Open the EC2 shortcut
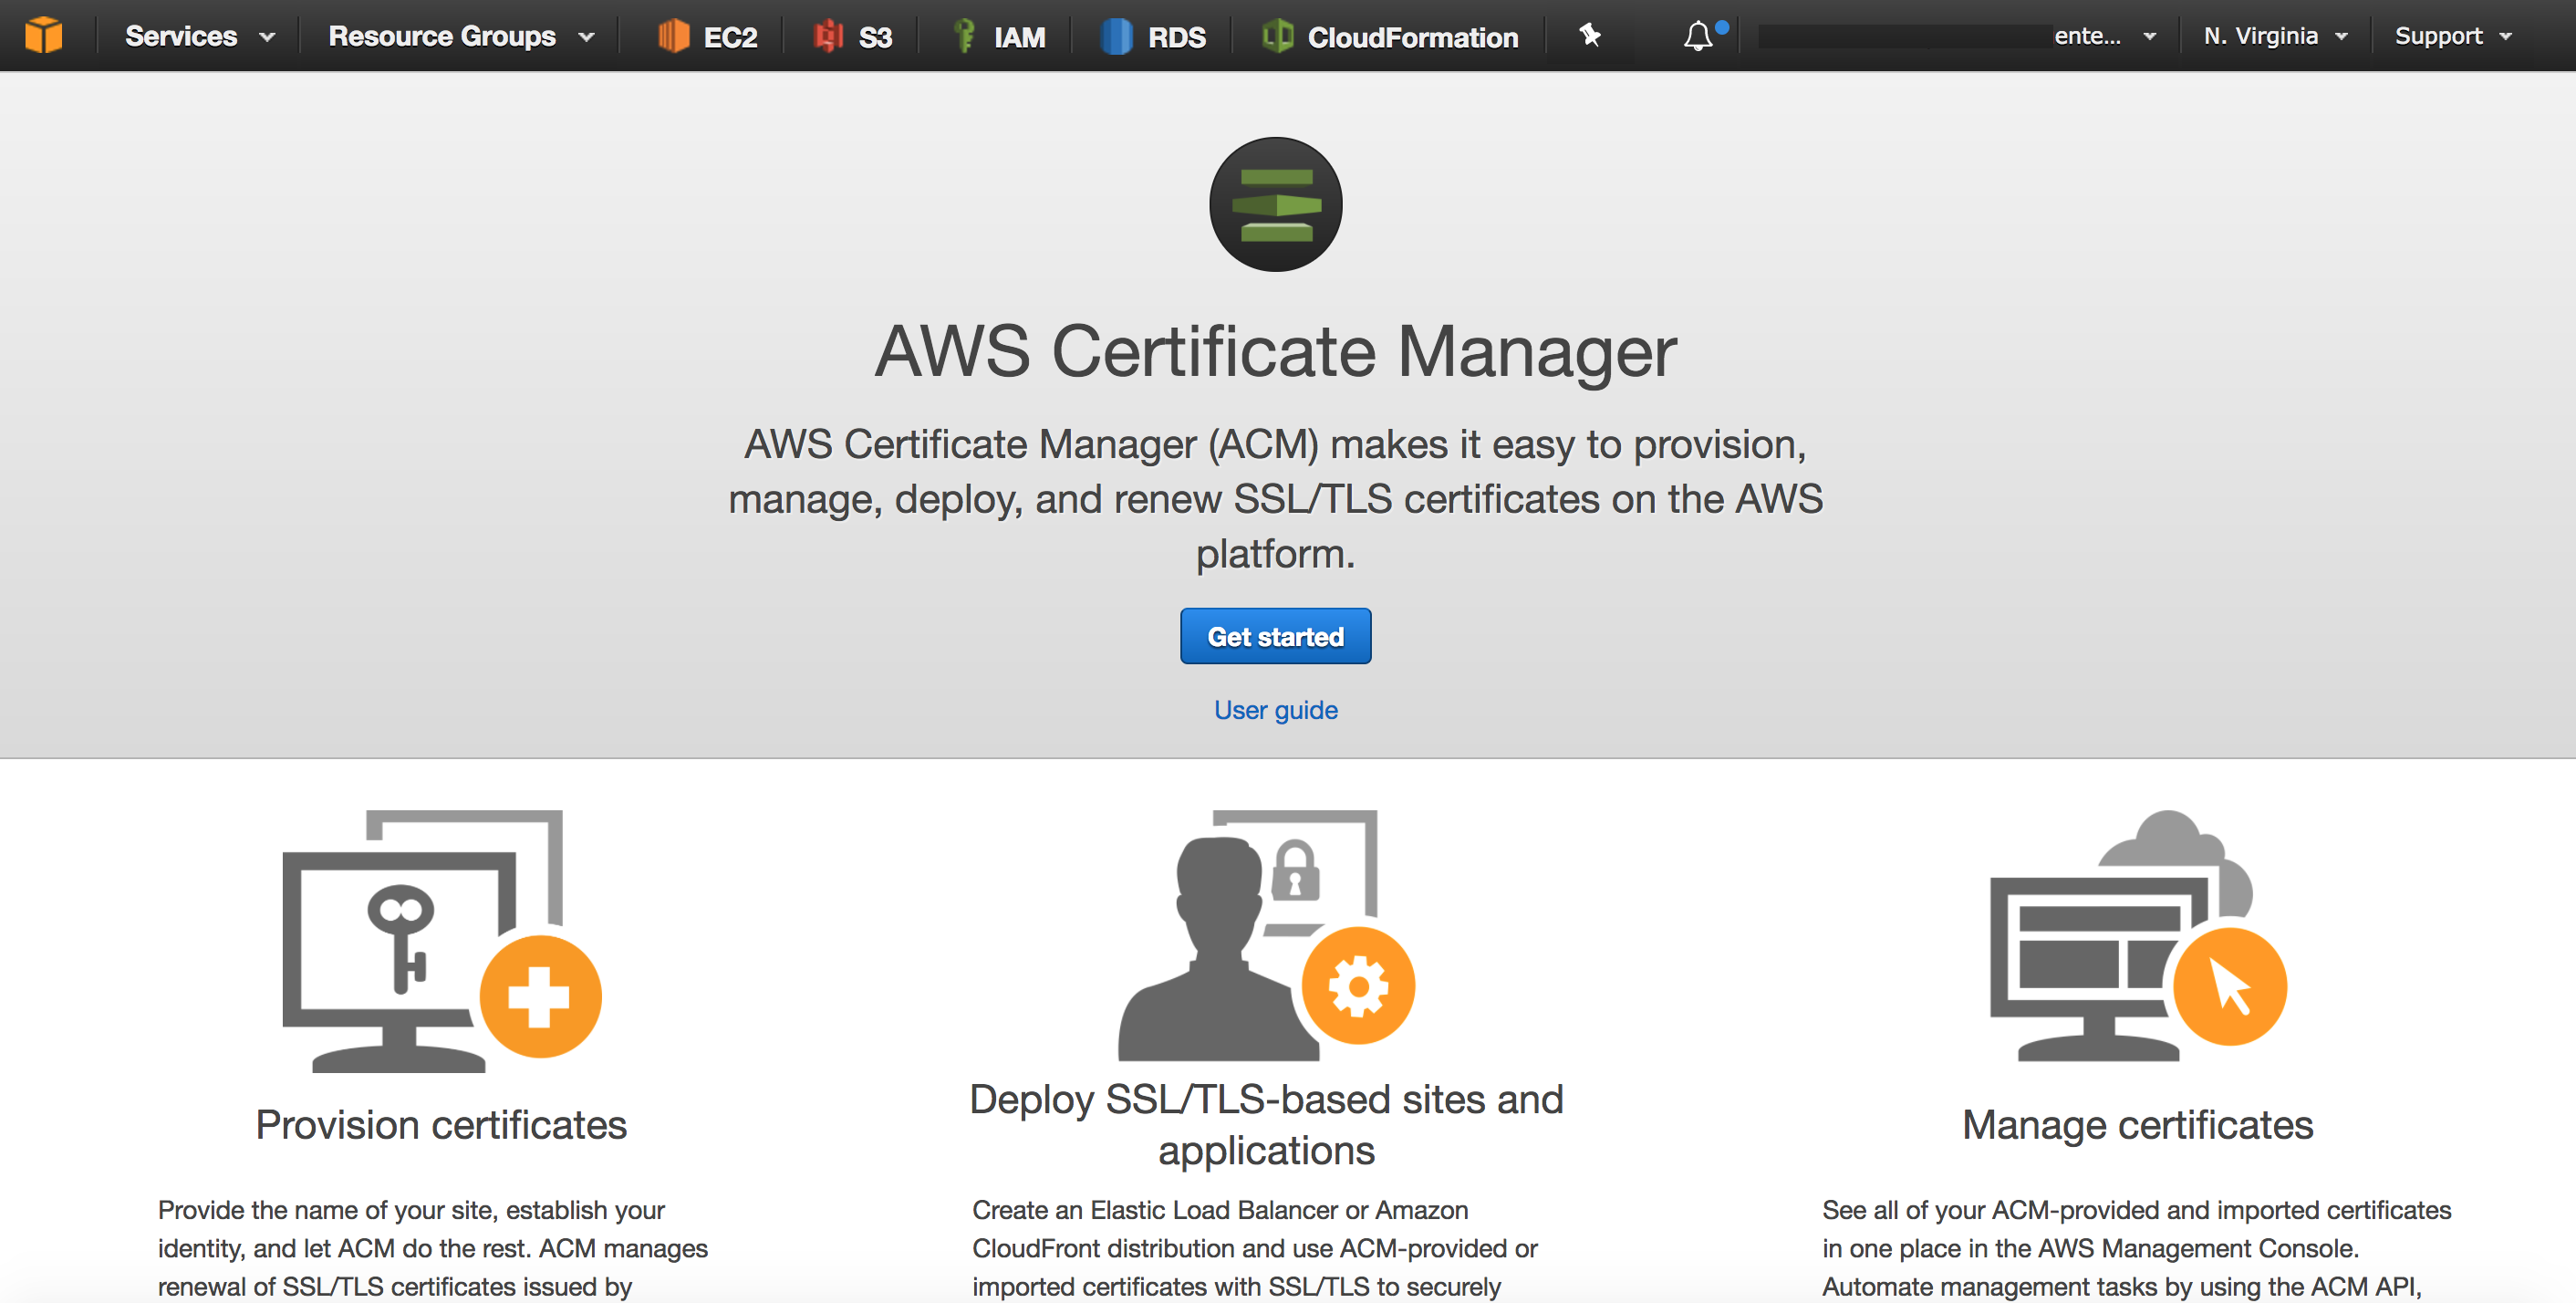 [707, 37]
